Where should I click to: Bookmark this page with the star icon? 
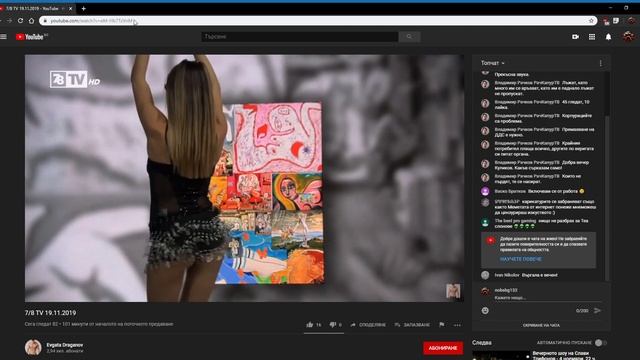(x=591, y=21)
